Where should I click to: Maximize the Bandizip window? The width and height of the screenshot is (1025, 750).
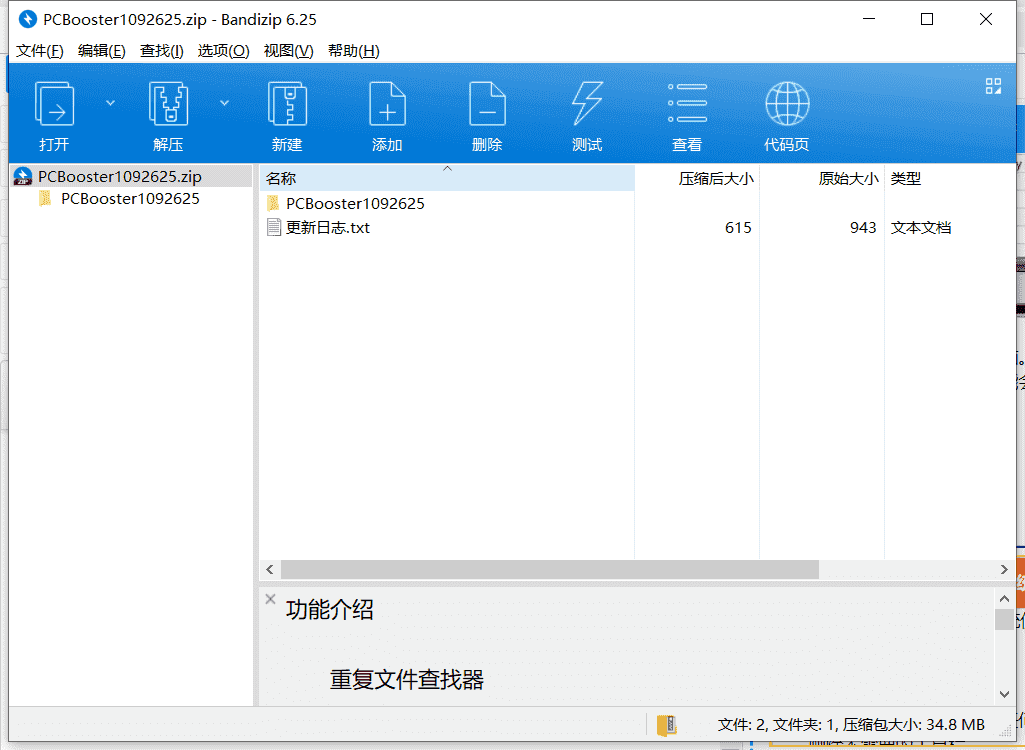coord(927,19)
